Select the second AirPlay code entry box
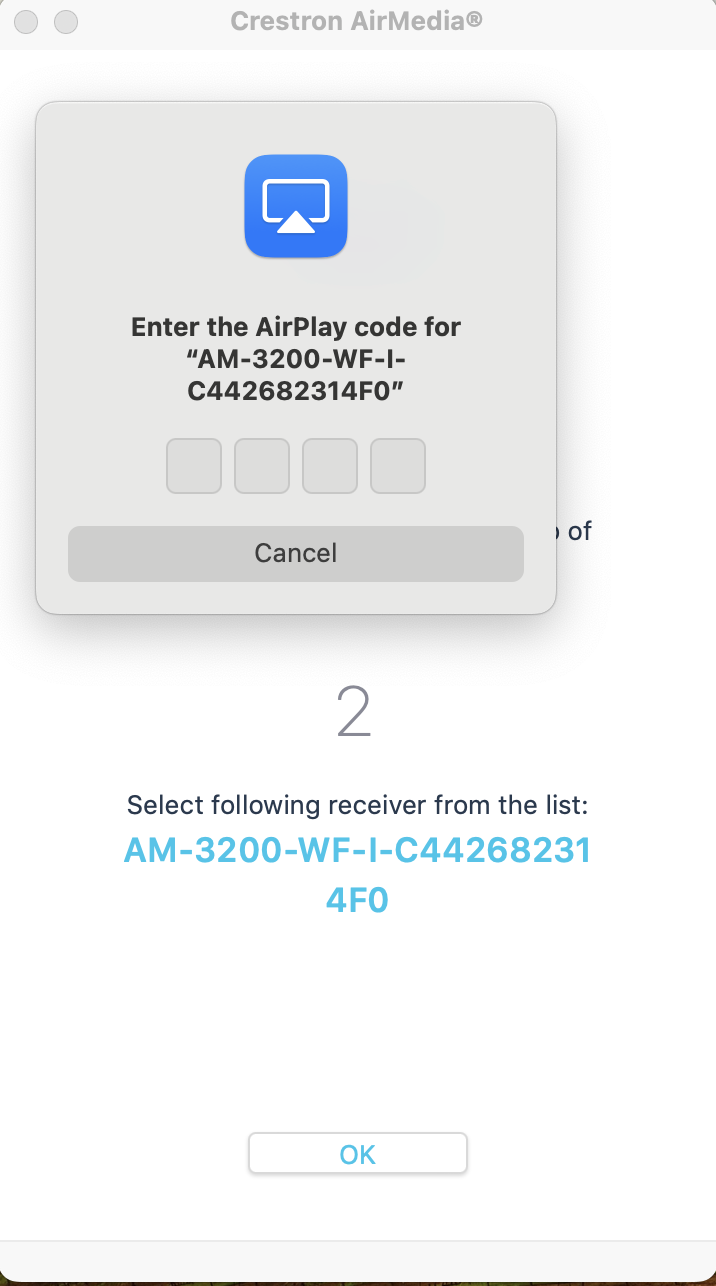 (x=261, y=465)
